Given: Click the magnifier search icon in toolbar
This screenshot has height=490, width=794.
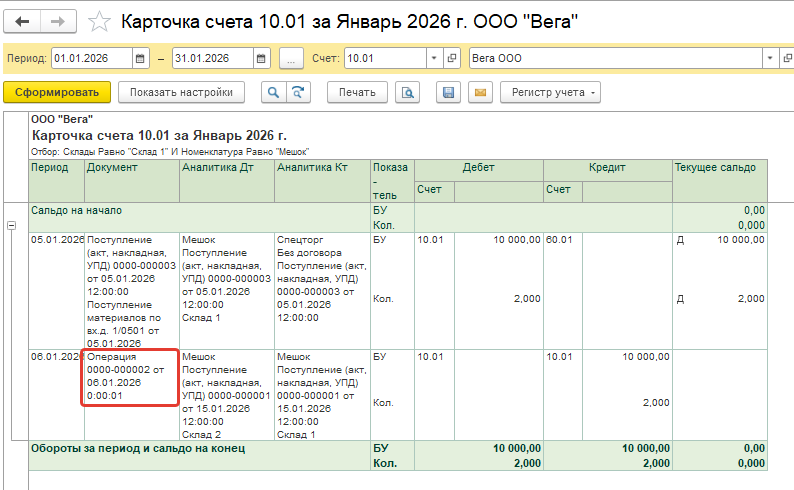Looking at the screenshot, I should click(272, 93).
